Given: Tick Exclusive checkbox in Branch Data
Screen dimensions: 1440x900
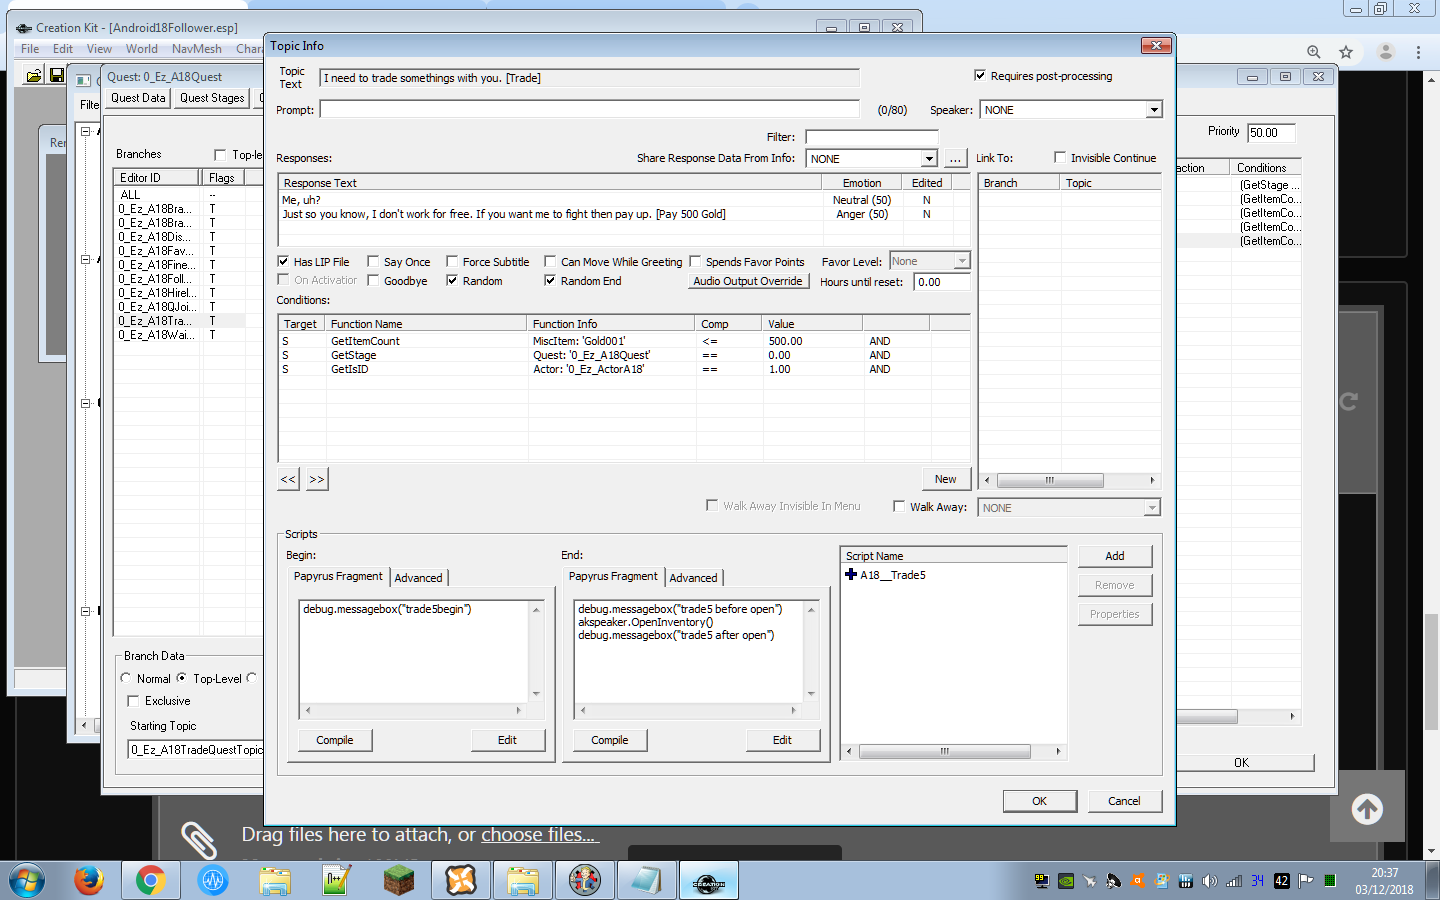Looking at the screenshot, I should pos(133,701).
